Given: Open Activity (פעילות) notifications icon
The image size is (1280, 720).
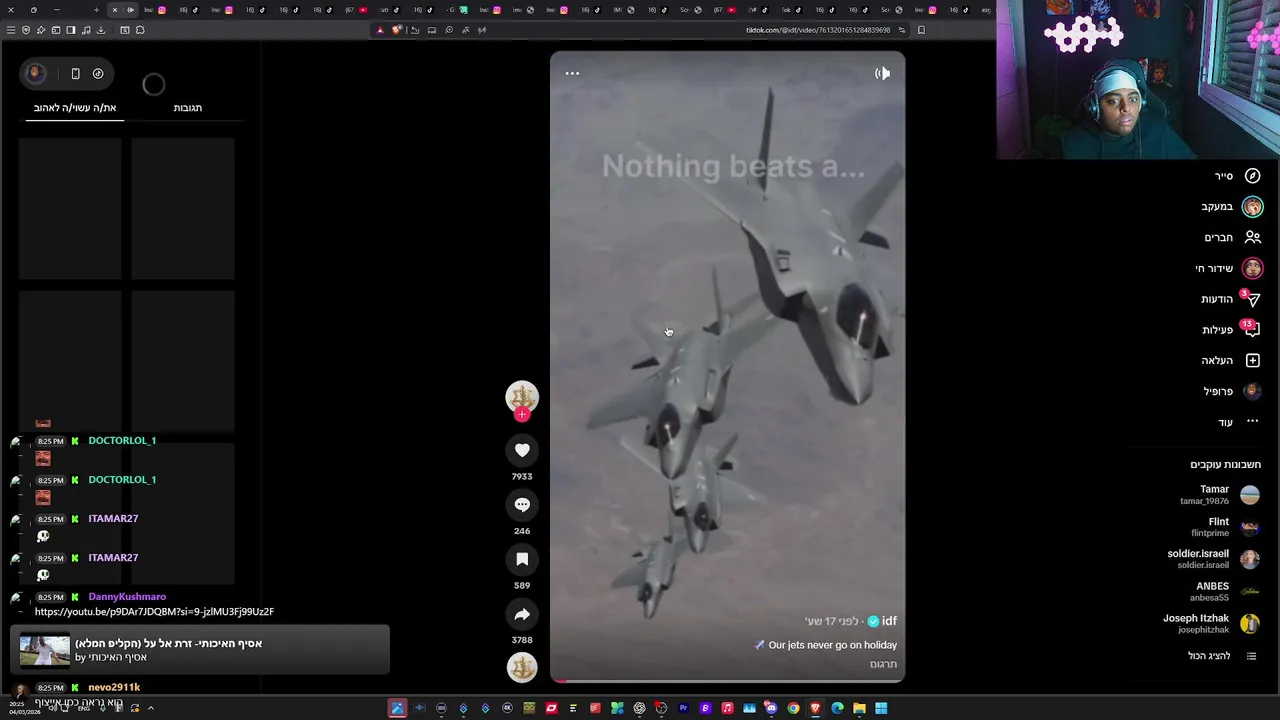Looking at the screenshot, I should [1252, 330].
